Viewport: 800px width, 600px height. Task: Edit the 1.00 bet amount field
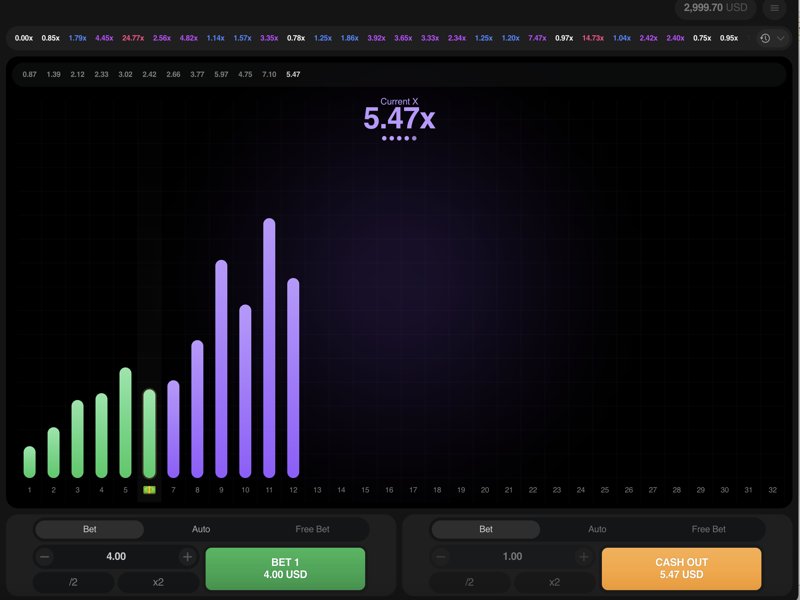click(x=512, y=557)
